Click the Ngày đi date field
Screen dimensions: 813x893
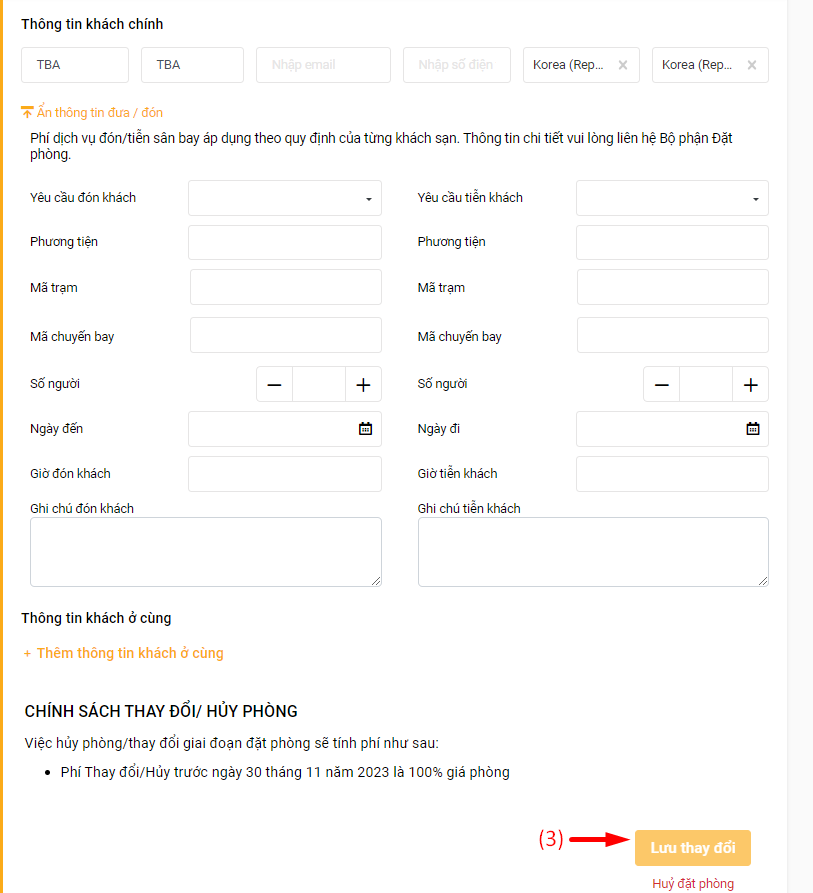pyautogui.click(x=672, y=429)
